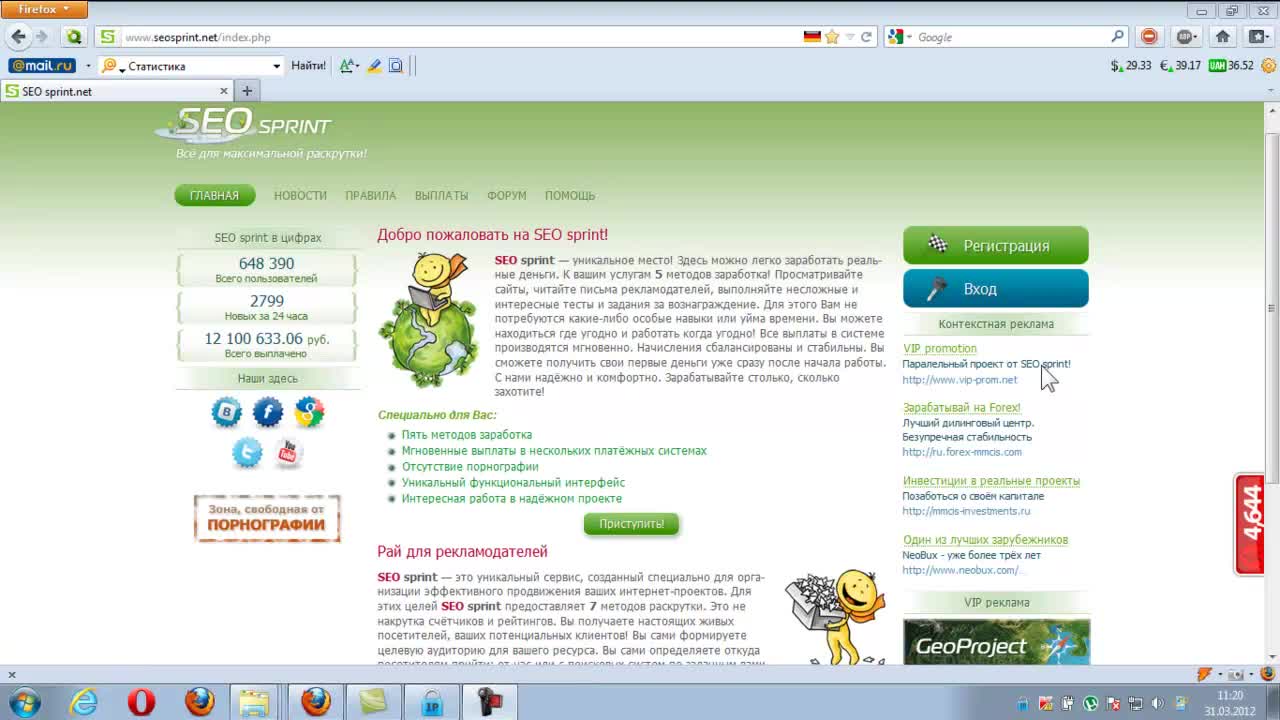The image size is (1280, 720).
Task: Open the Зарабатывай на Forex! link
Action: 961,408
